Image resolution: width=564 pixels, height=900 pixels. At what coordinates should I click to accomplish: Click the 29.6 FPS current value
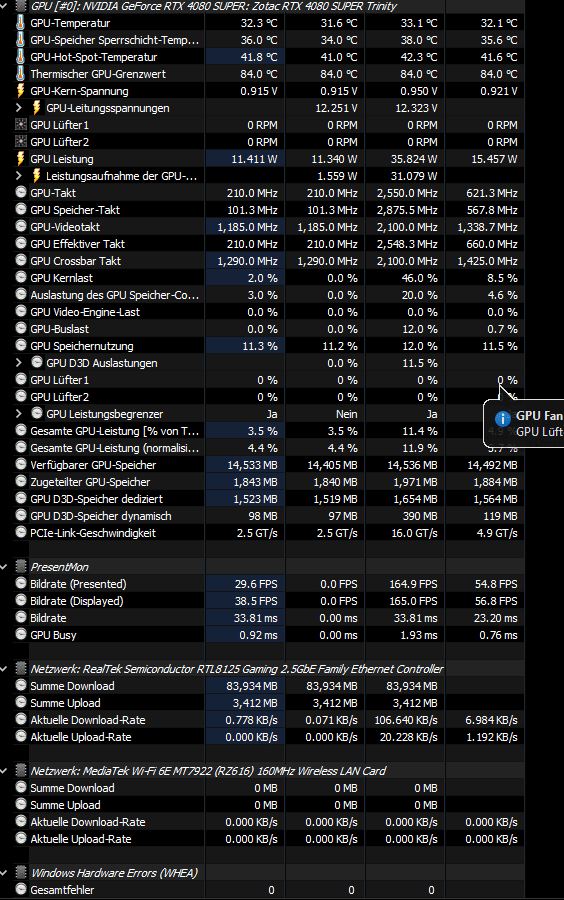(x=256, y=584)
